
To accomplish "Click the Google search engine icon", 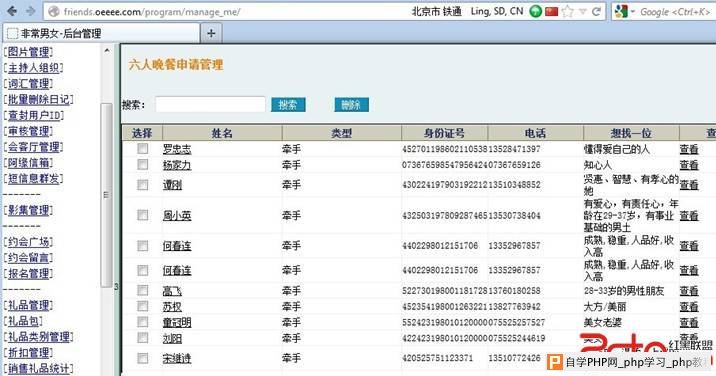I will pos(621,11).
